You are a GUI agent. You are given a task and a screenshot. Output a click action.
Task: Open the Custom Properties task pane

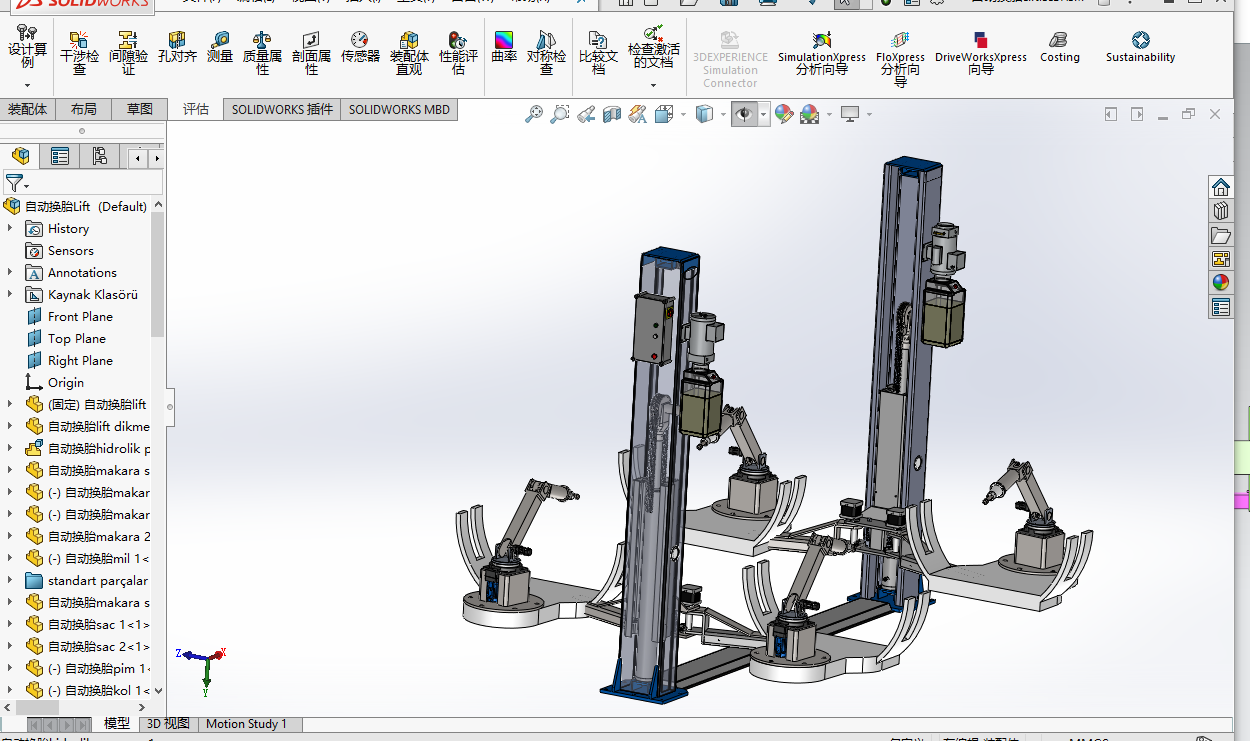tap(1220, 307)
